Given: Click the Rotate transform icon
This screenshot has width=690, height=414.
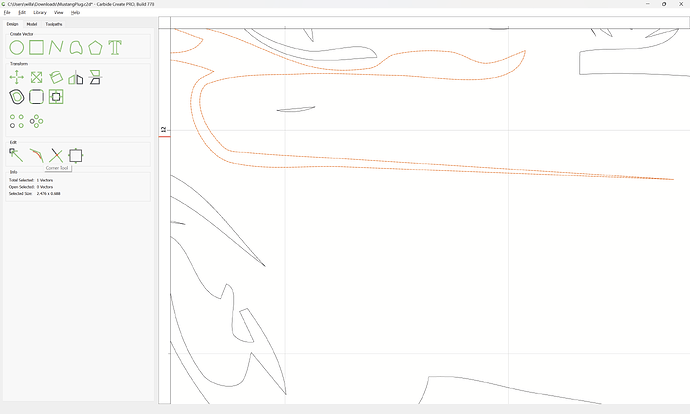Looking at the screenshot, I should point(56,77).
